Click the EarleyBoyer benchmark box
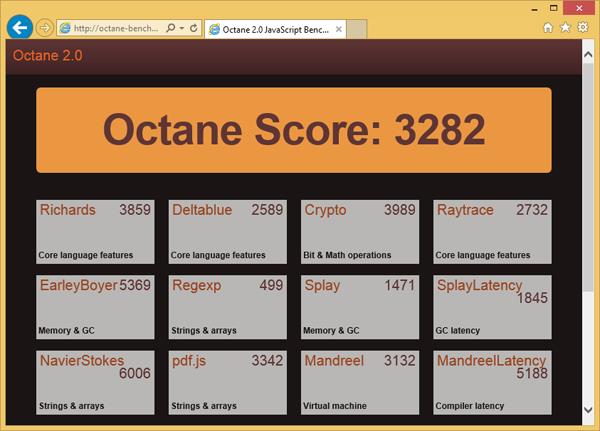Screen dimensions: 600x431 coord(95,307)
